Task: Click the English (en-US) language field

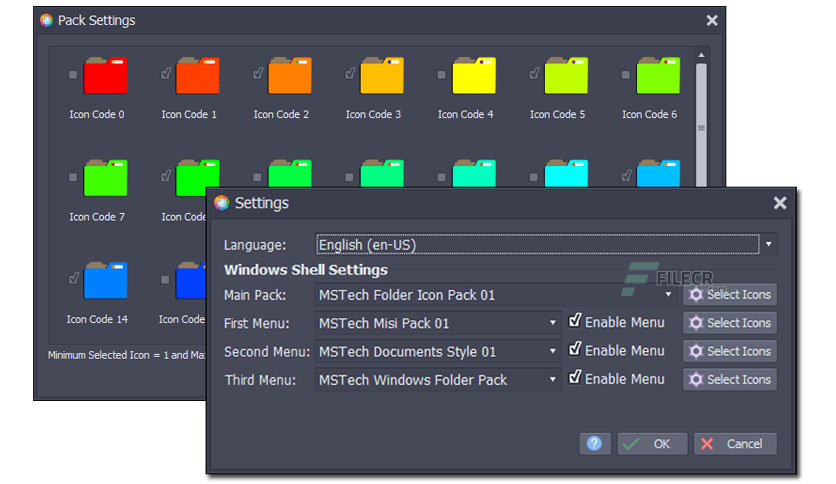Action: click(x=537, y=245)
